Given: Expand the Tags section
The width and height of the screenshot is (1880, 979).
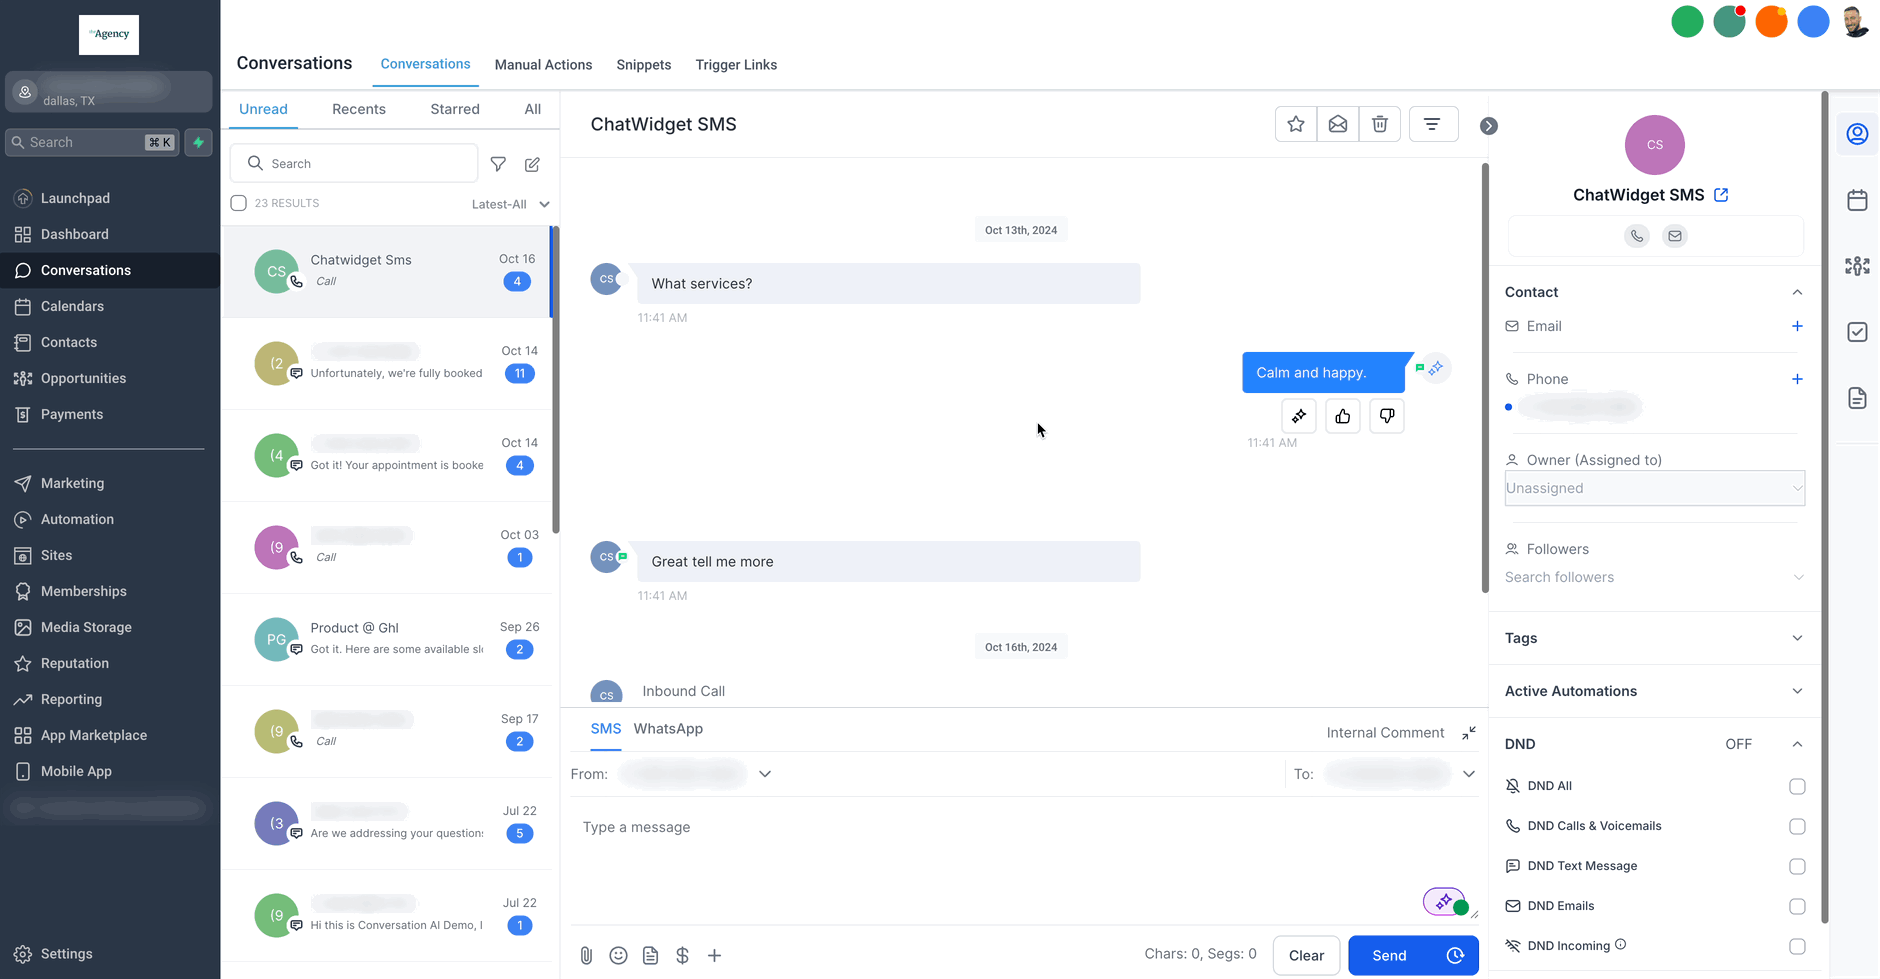Looking at the screenshot, I should coord(1654,638).
